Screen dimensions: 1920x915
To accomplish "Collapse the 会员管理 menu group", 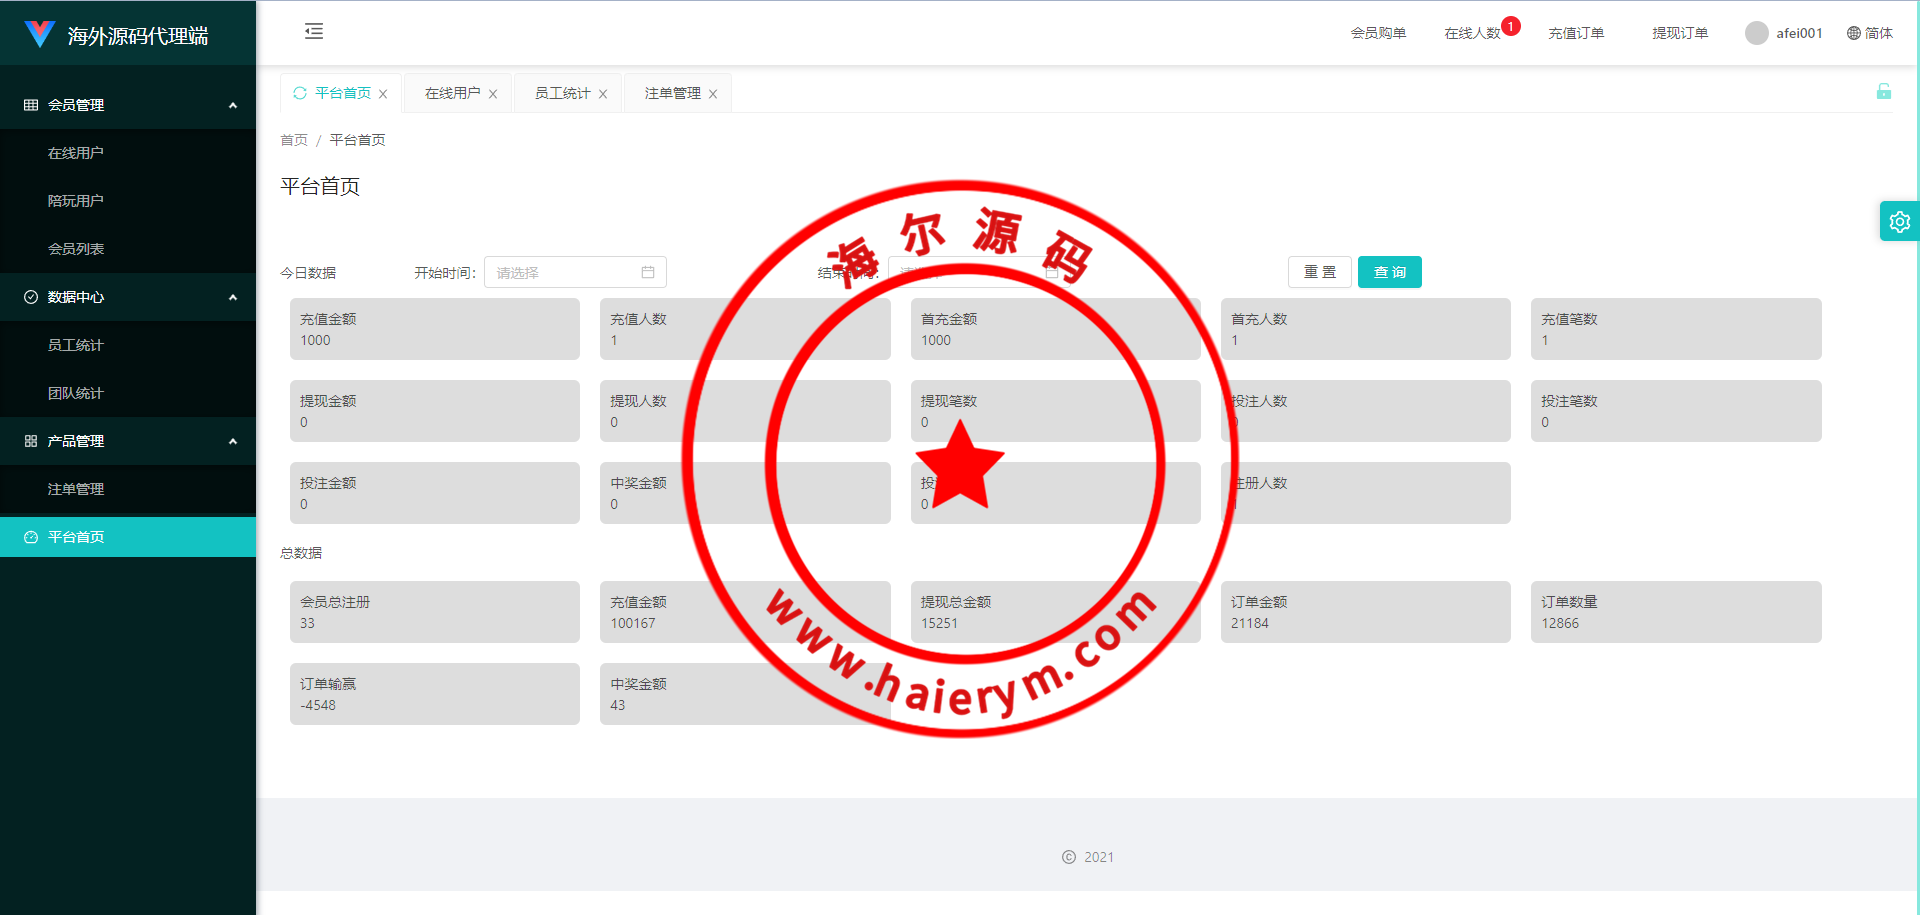I will tap(232, 105).
